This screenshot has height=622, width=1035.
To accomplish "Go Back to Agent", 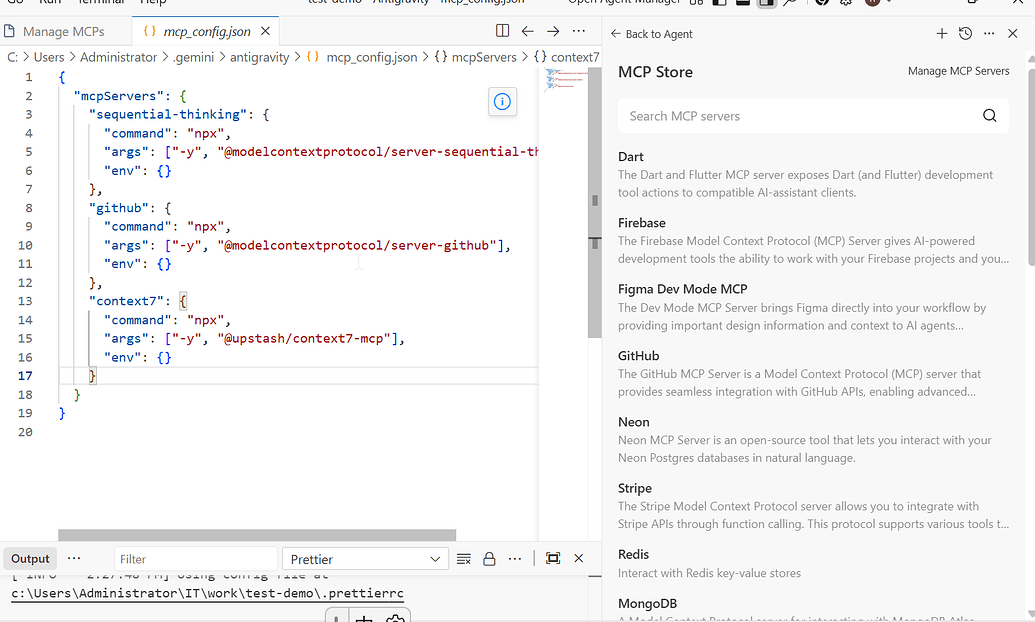I will [651, 34].
